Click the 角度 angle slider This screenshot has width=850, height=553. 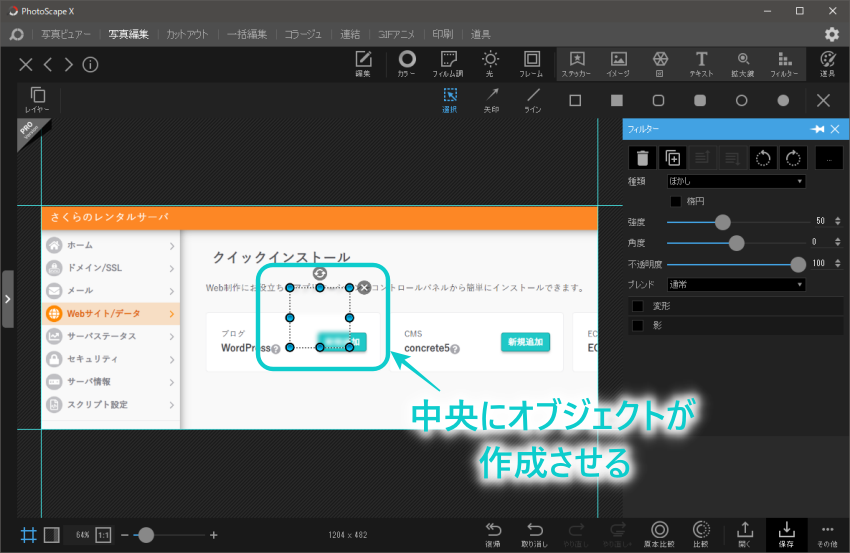click(x=736, y=243)
